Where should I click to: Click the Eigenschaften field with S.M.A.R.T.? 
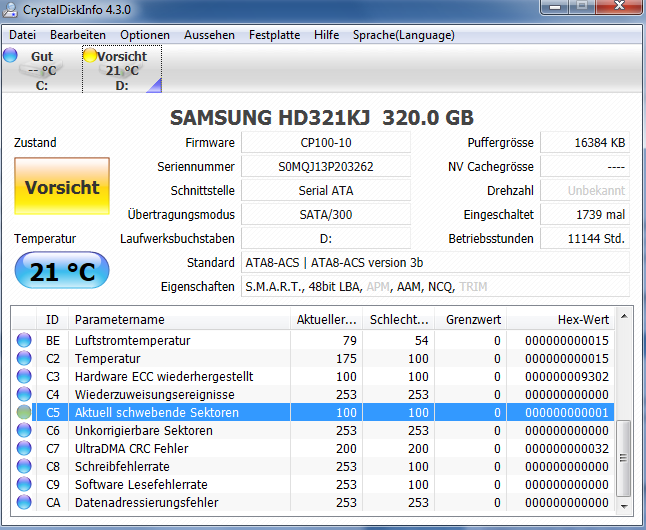[x=435, y=286]
